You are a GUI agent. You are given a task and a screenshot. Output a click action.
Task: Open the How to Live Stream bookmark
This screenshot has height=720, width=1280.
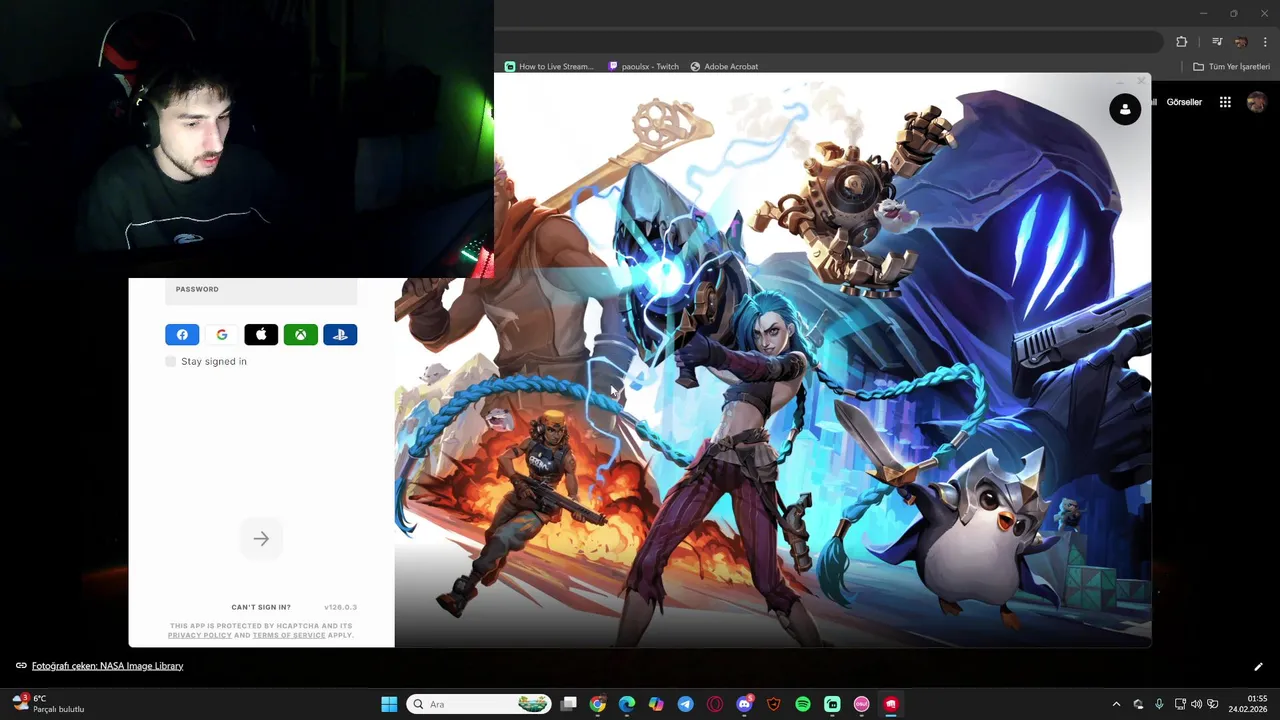(x=549, y=67)
